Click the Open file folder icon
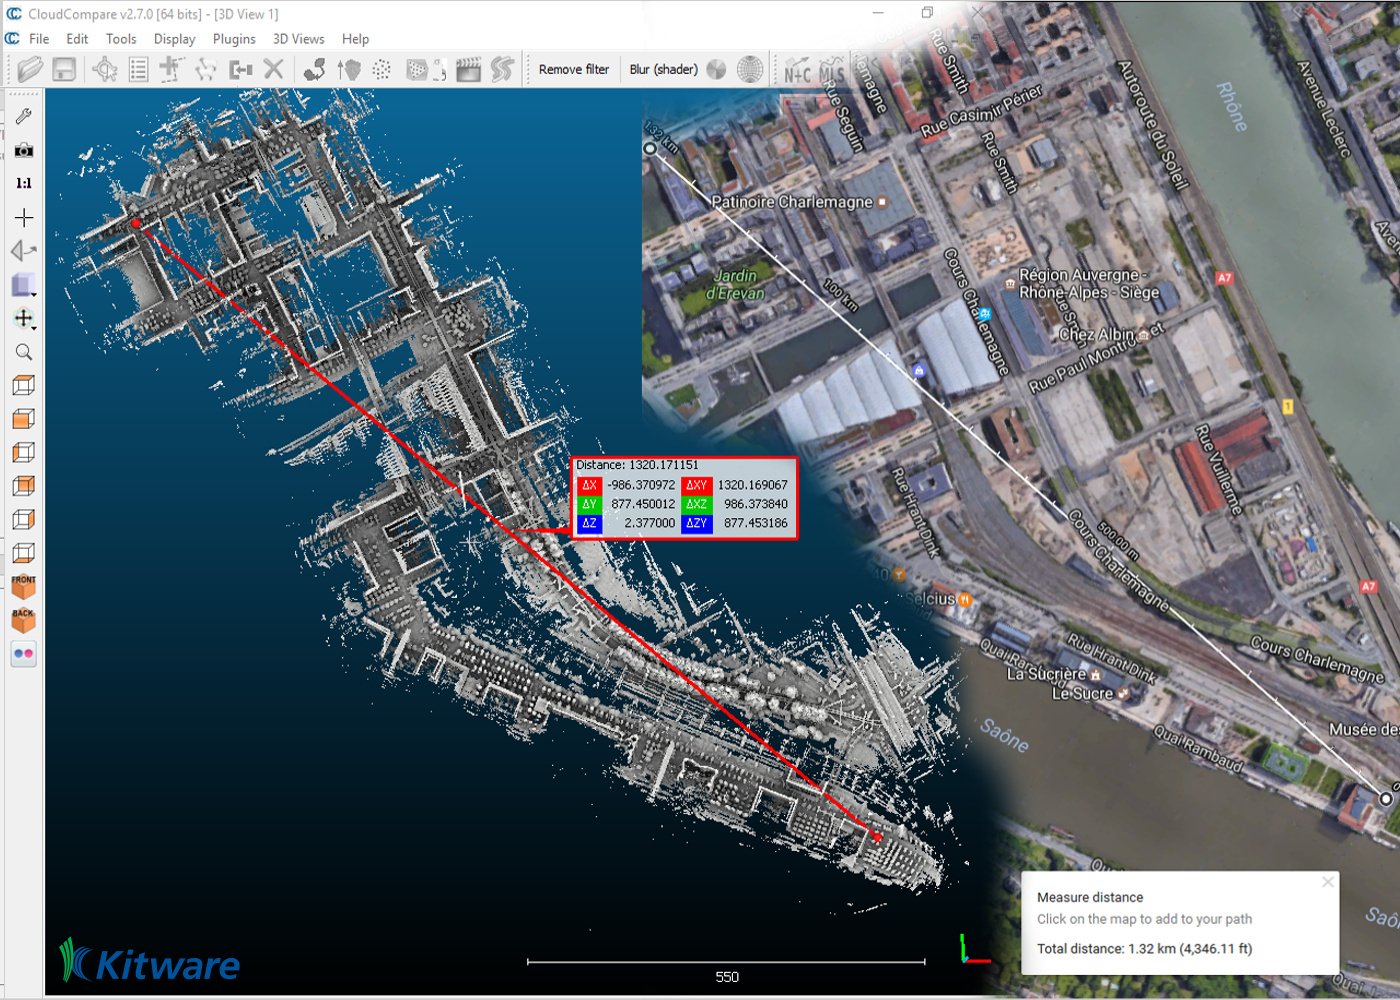1400x1000 pixels. [30, 69]
